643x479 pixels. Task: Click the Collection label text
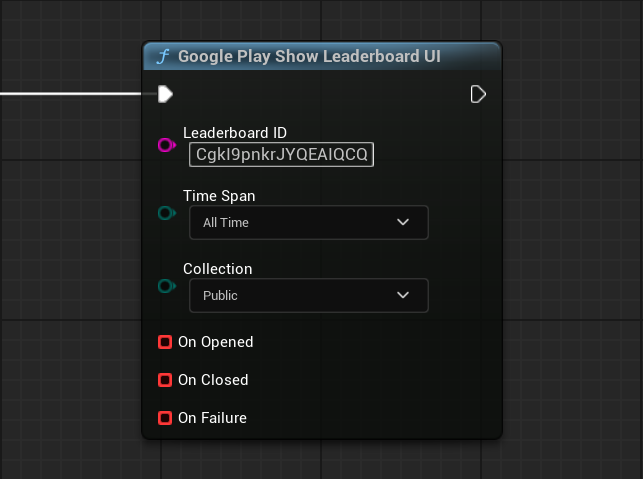[x=217, y=269]
